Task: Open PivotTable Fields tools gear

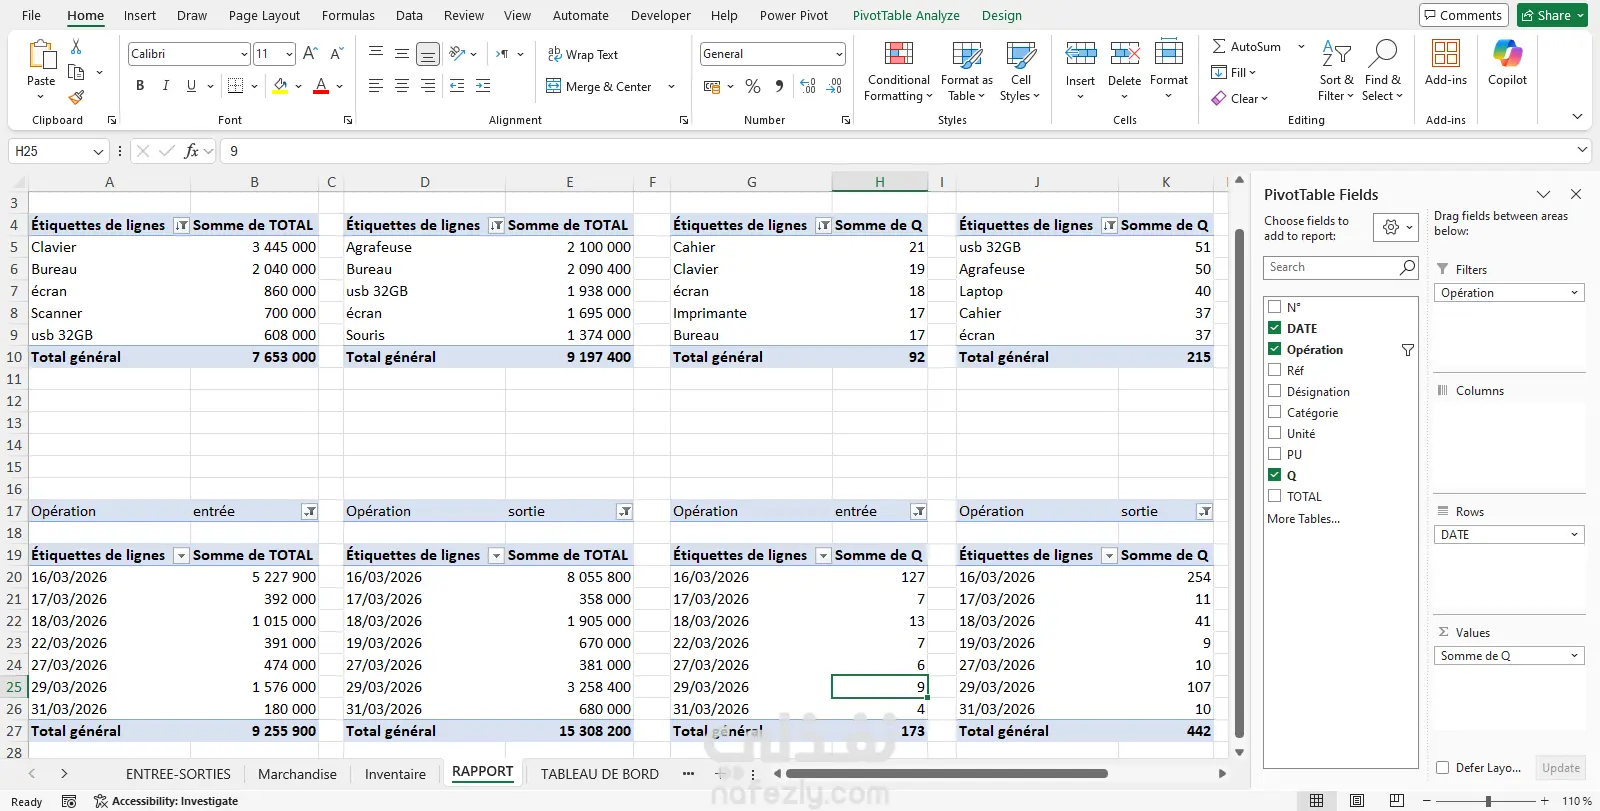Action: (1396, 228)
